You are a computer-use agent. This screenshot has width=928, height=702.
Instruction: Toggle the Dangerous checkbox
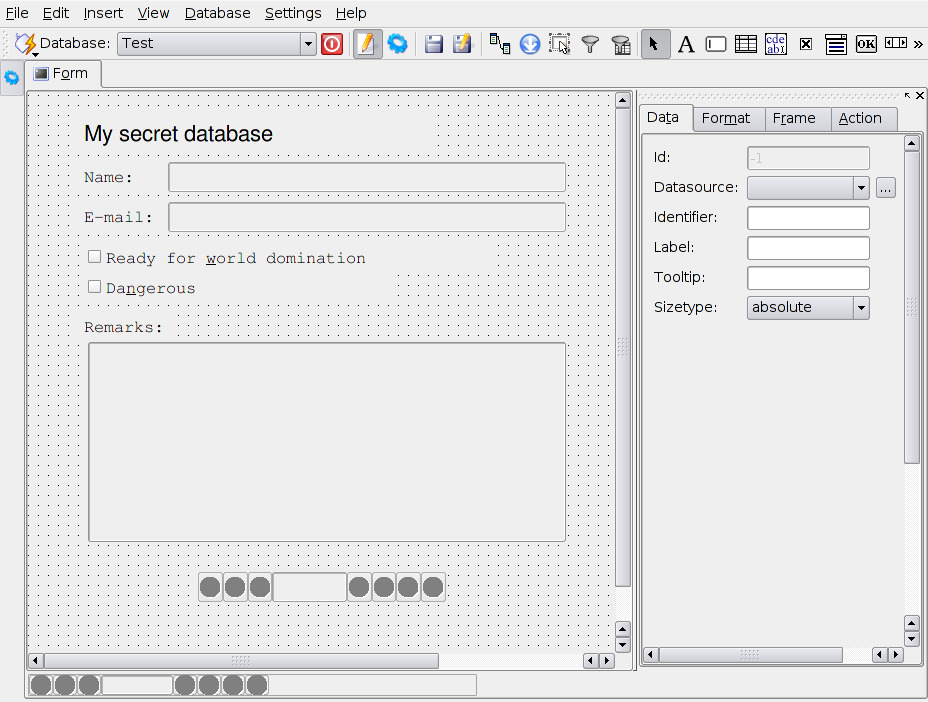pos(95,287)
